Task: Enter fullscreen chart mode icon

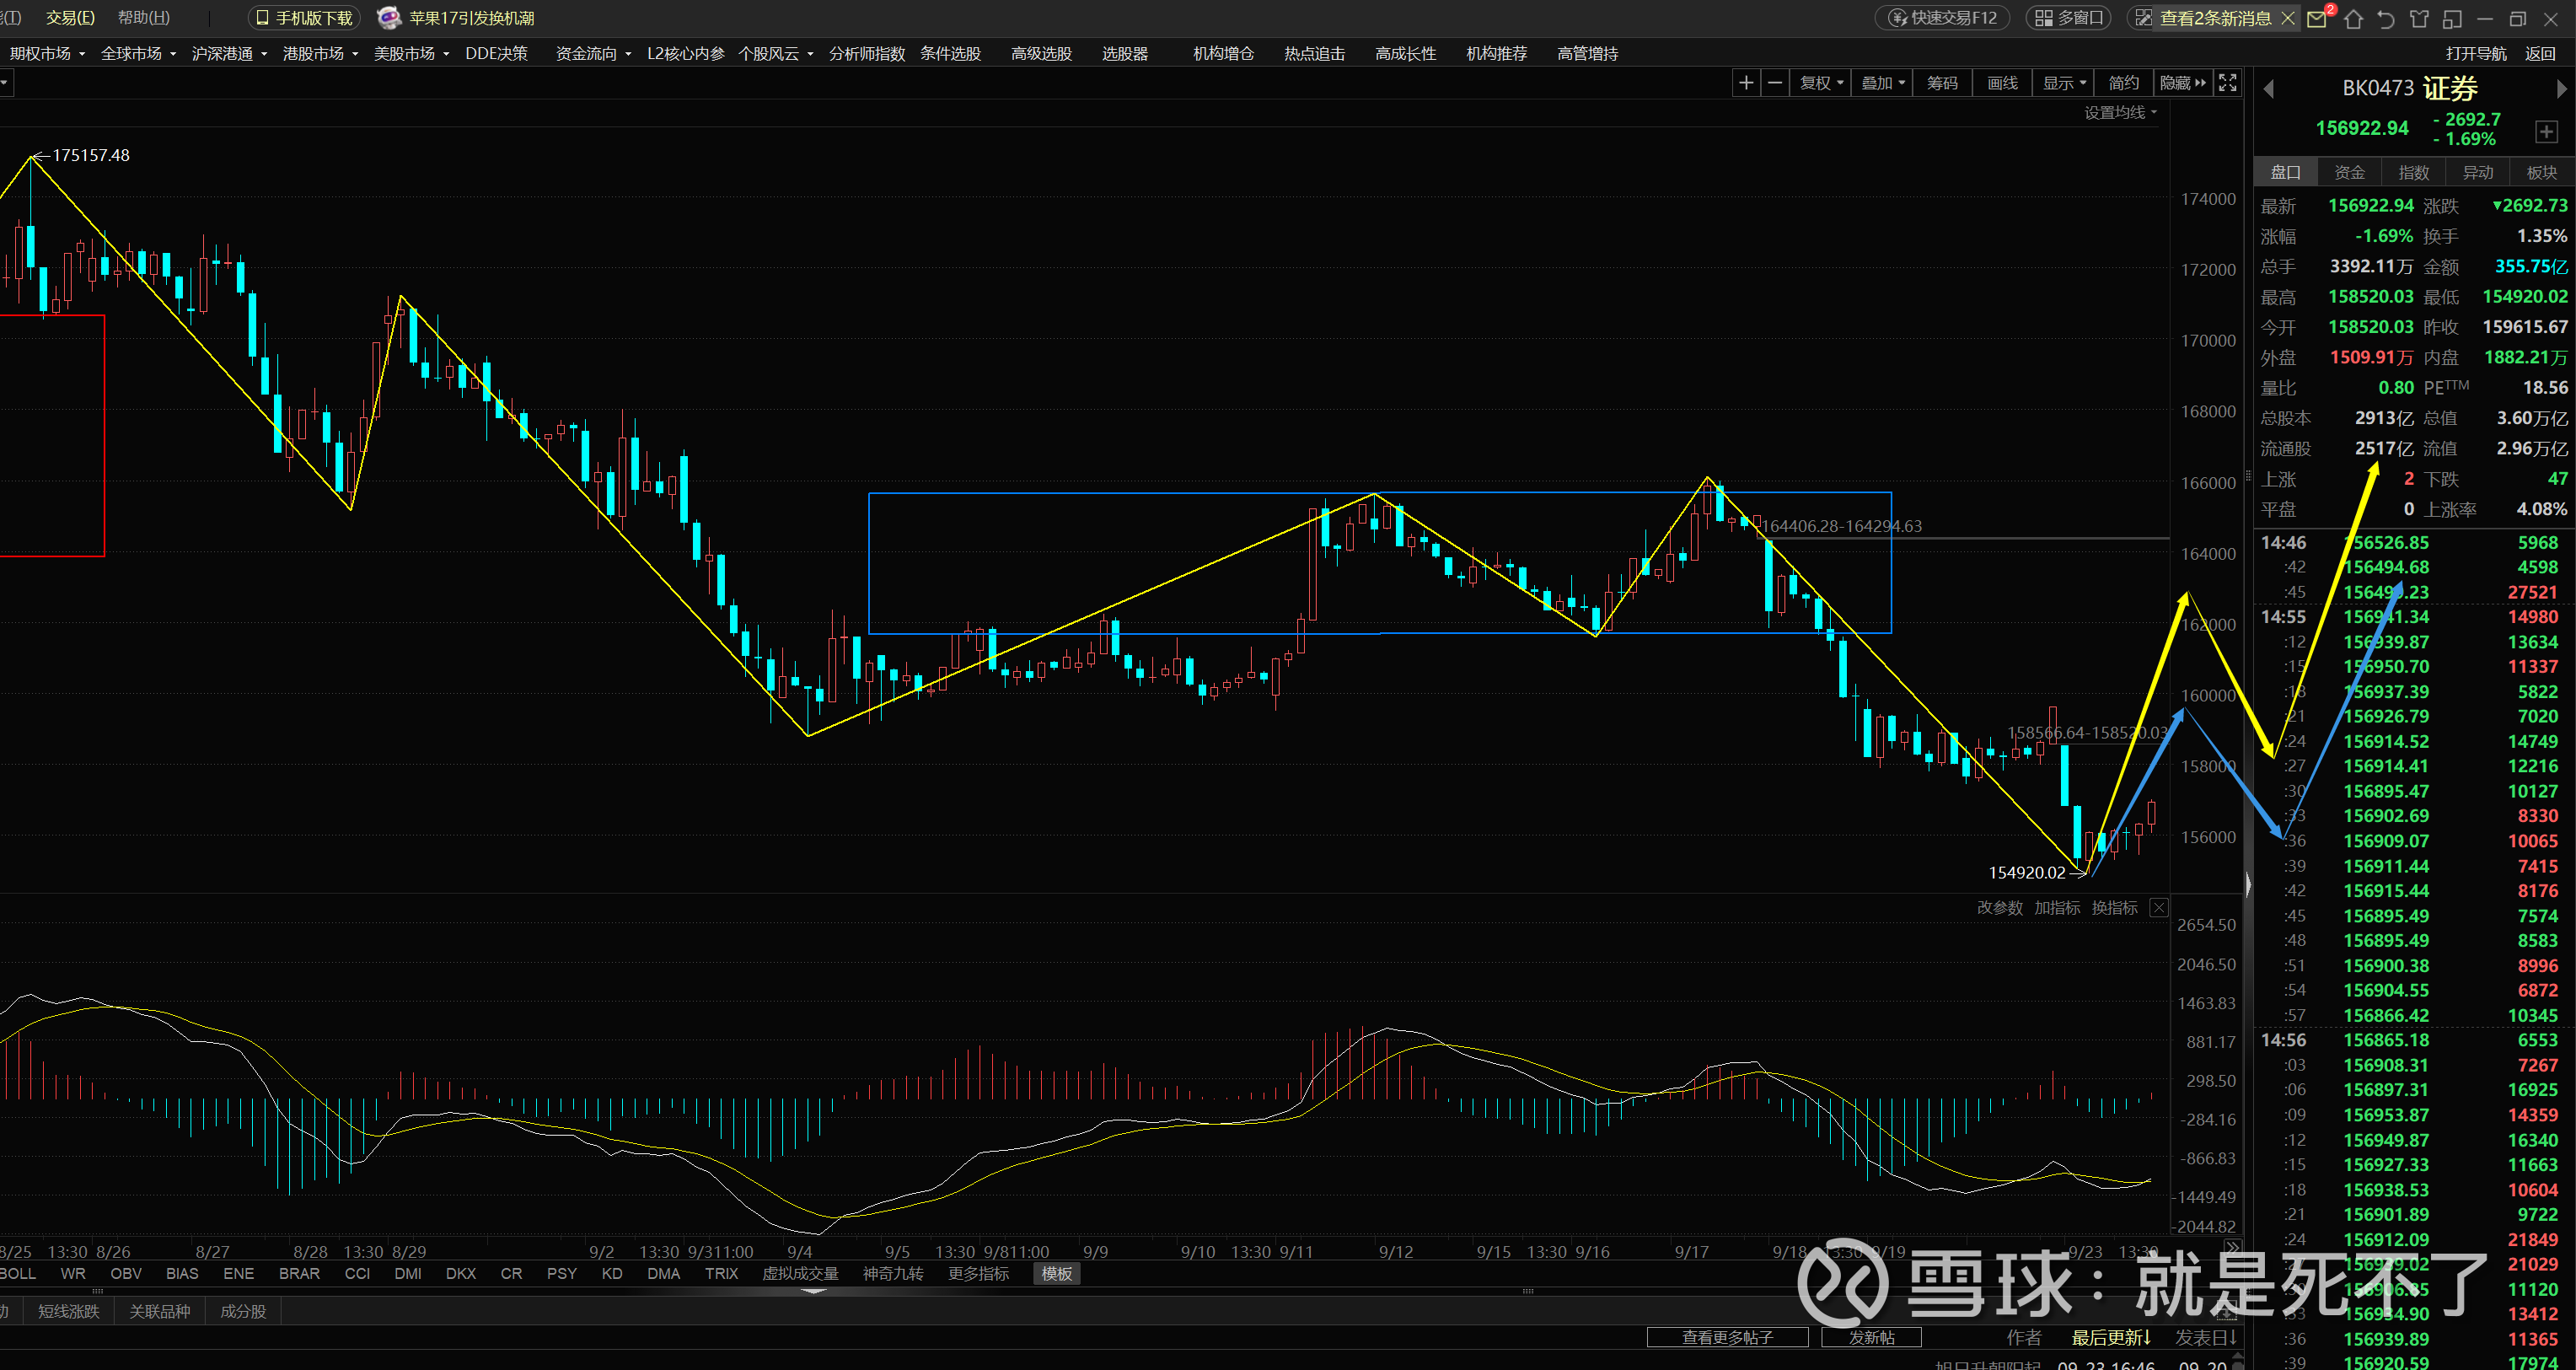Action: click(2227, 83)
